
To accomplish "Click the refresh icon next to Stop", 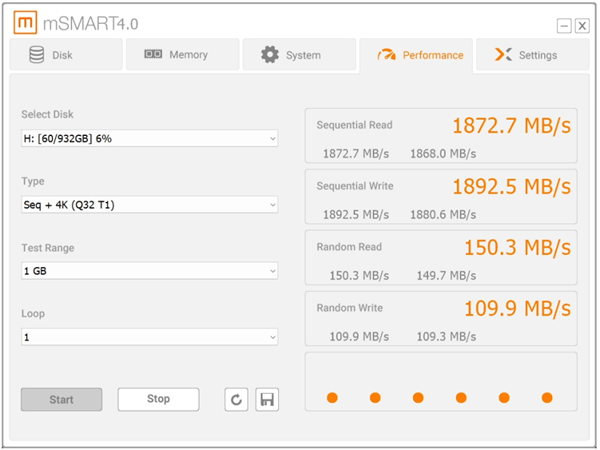I will [236, 400].
